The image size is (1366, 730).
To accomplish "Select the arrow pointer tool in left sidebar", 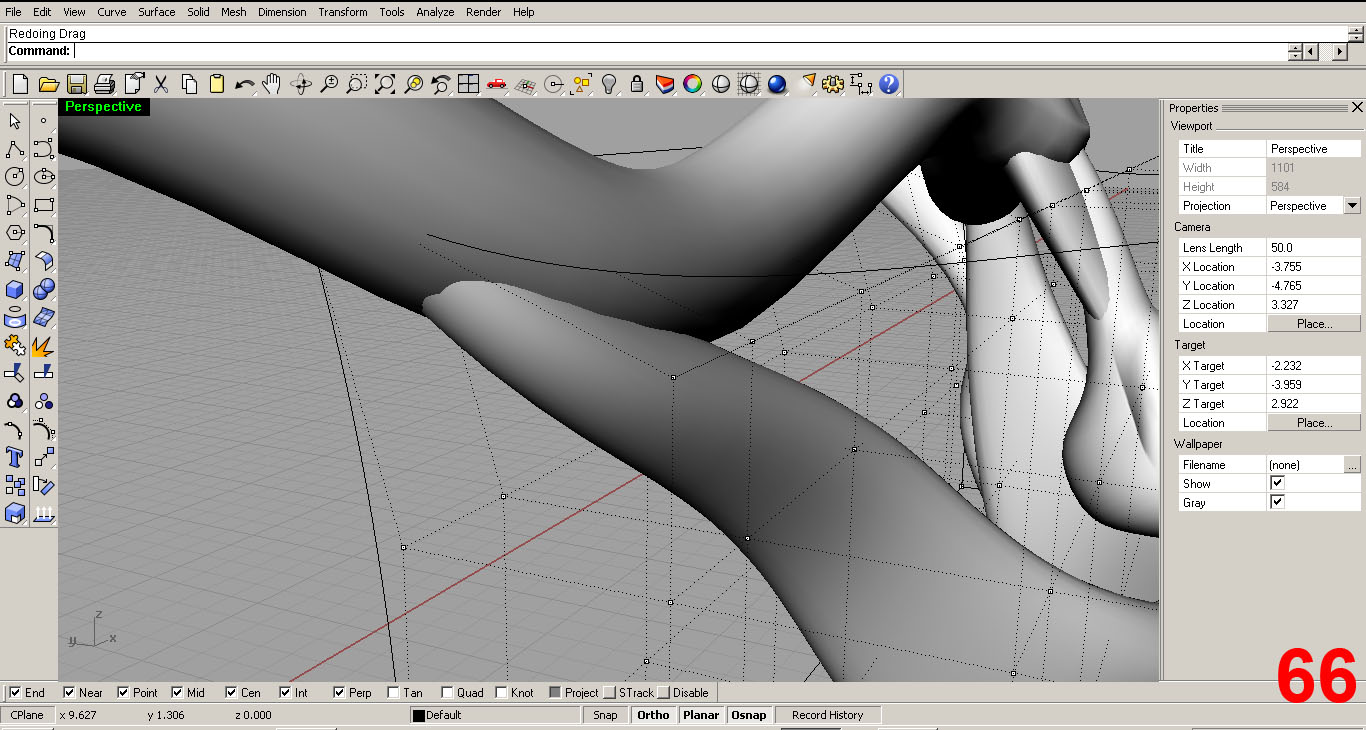I will [x=15, y=121].
